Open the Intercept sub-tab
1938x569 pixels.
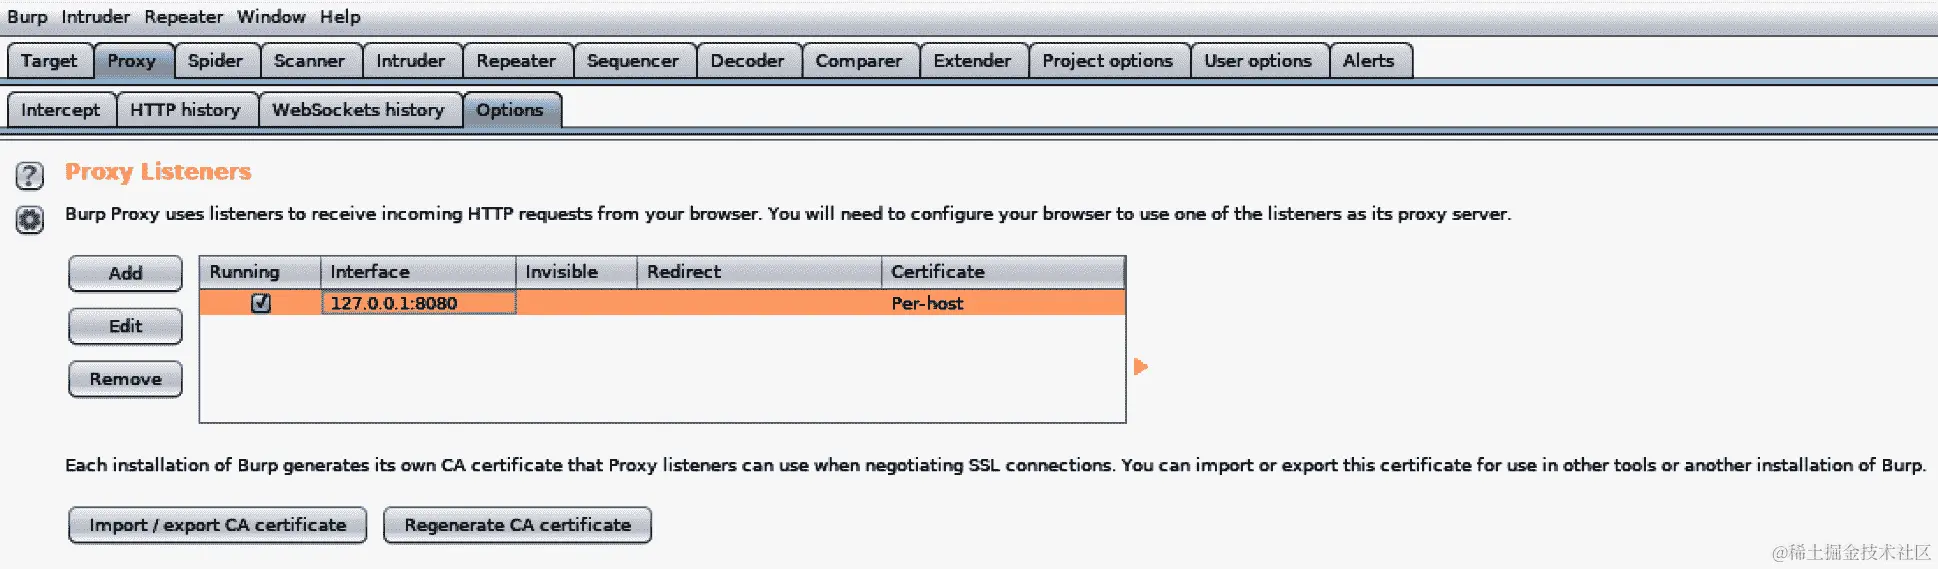coord(61,110)
